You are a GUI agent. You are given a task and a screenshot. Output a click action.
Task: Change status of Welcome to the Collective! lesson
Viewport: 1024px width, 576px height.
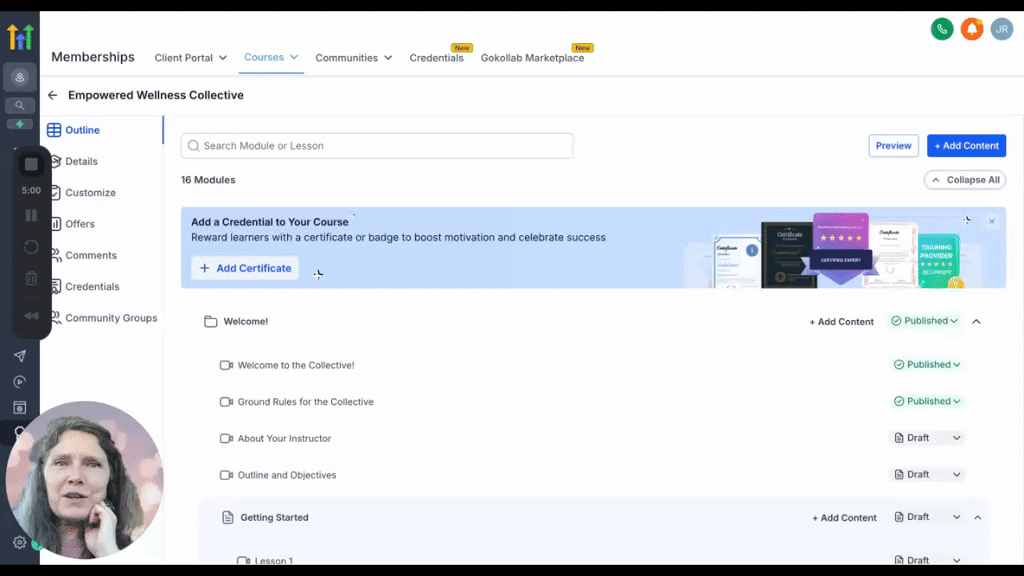coord(927,364)
